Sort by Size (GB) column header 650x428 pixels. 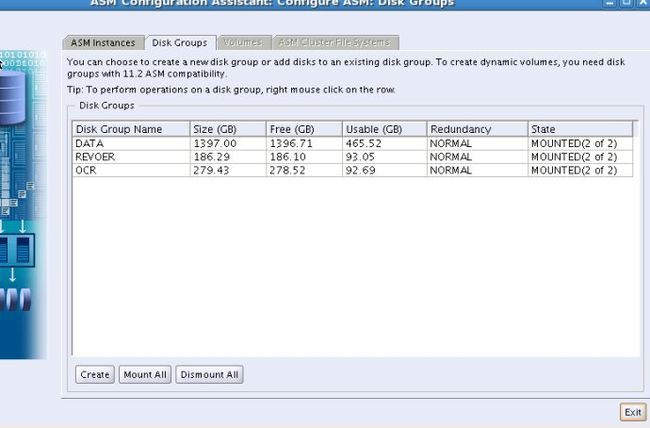[x=228, y=129]
